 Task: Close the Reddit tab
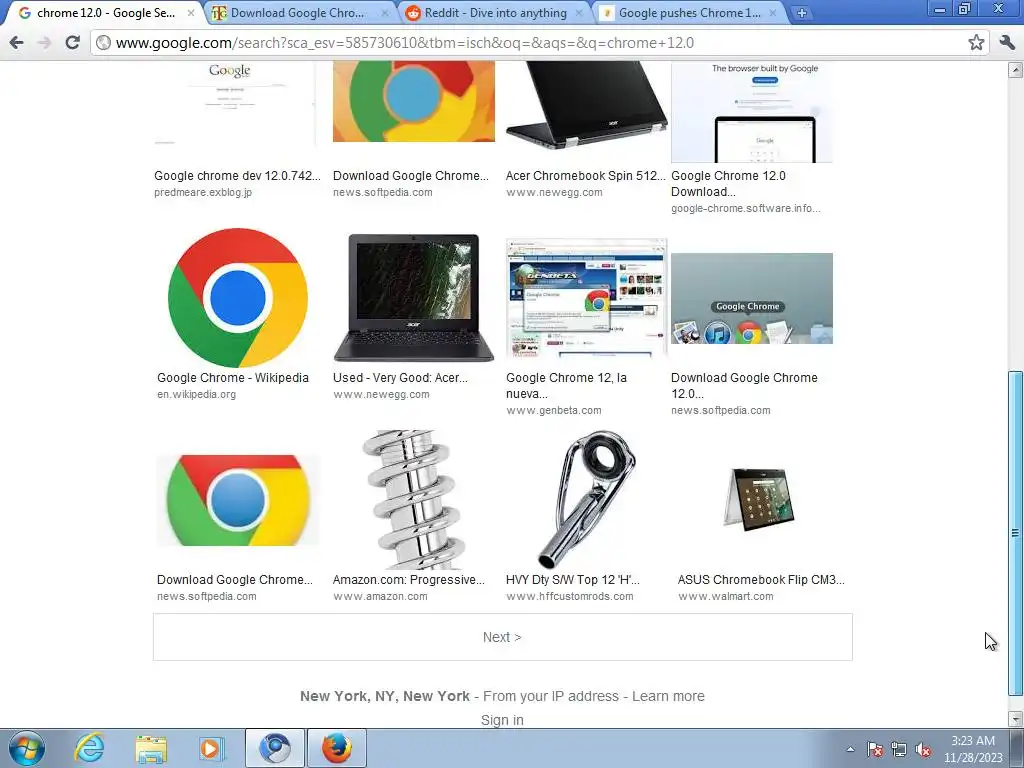(579, 13)
